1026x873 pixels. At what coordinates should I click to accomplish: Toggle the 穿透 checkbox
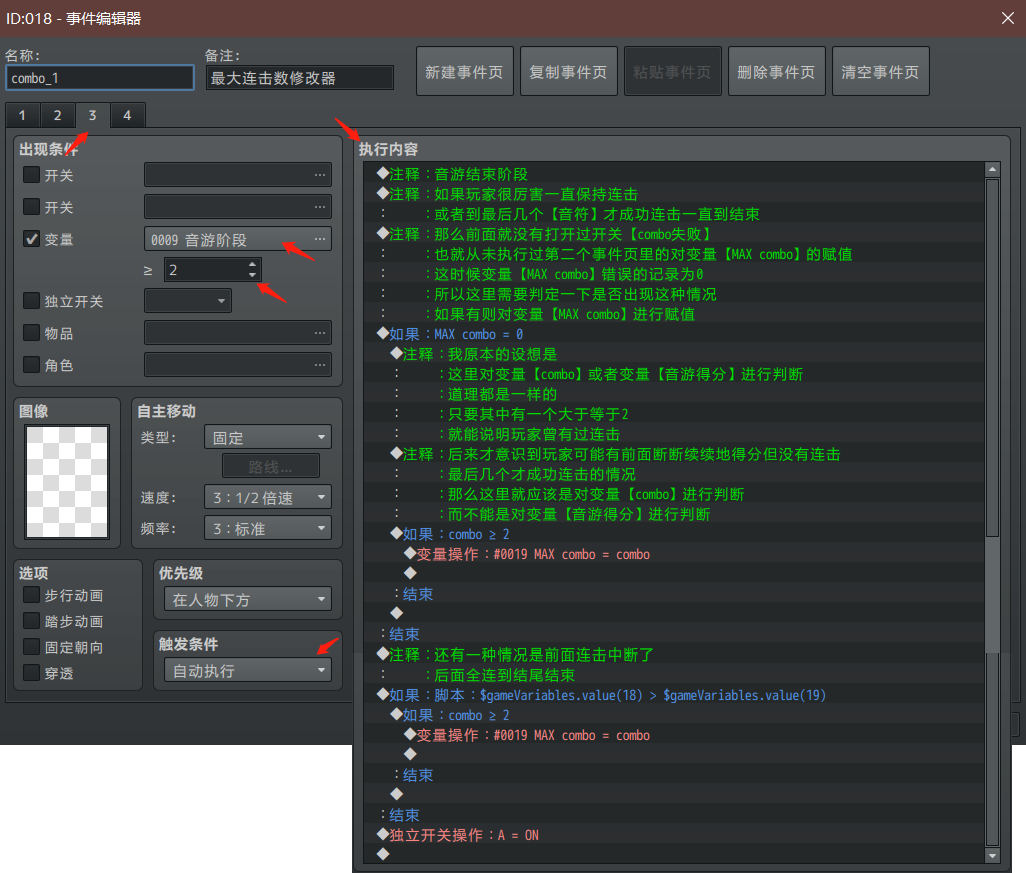pos(31,673)
